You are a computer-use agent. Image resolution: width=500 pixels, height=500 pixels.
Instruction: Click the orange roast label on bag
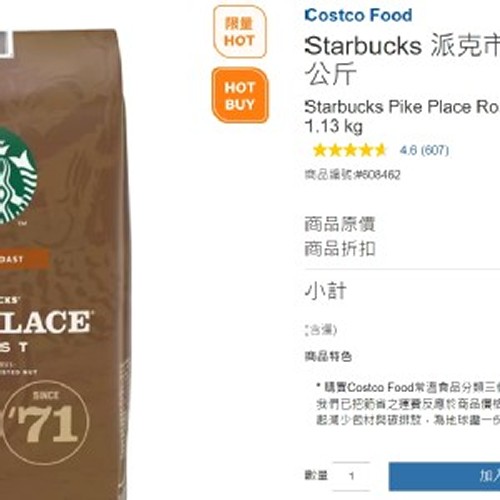24,259
